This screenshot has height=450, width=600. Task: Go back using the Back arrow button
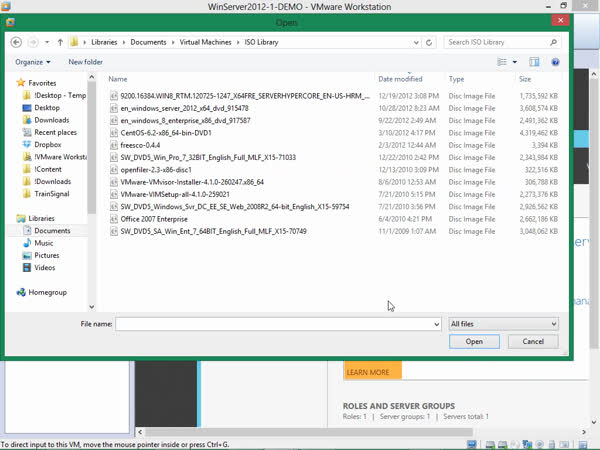coord(16,42)
